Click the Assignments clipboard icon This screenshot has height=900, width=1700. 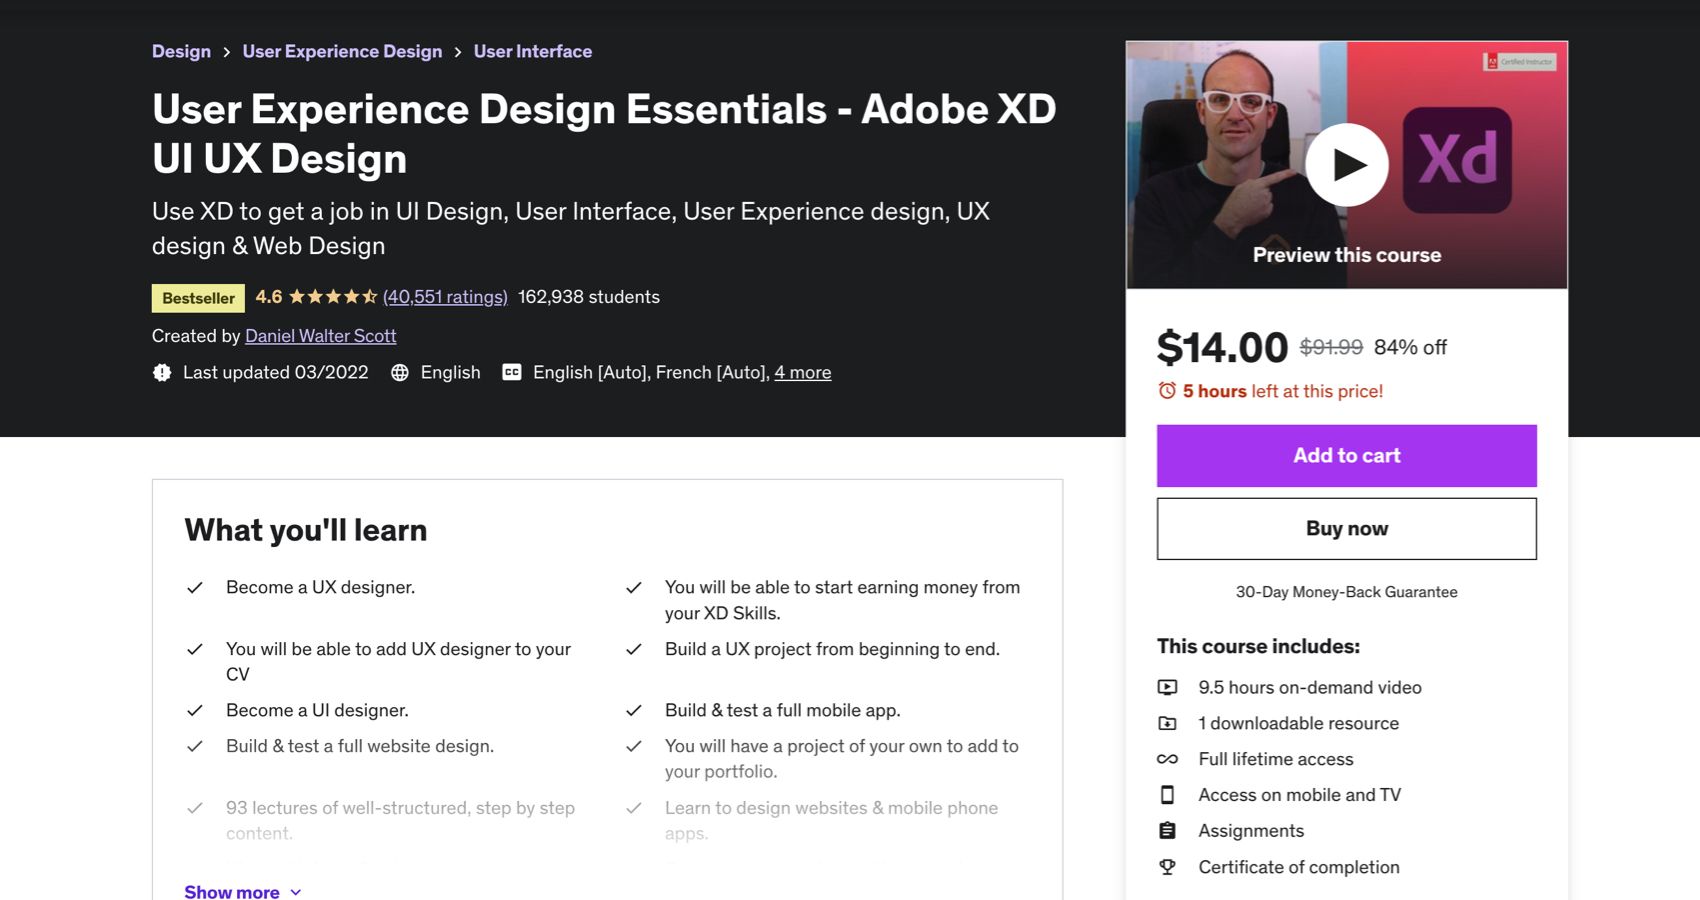pyautogui.click(x=1167, y=831)
